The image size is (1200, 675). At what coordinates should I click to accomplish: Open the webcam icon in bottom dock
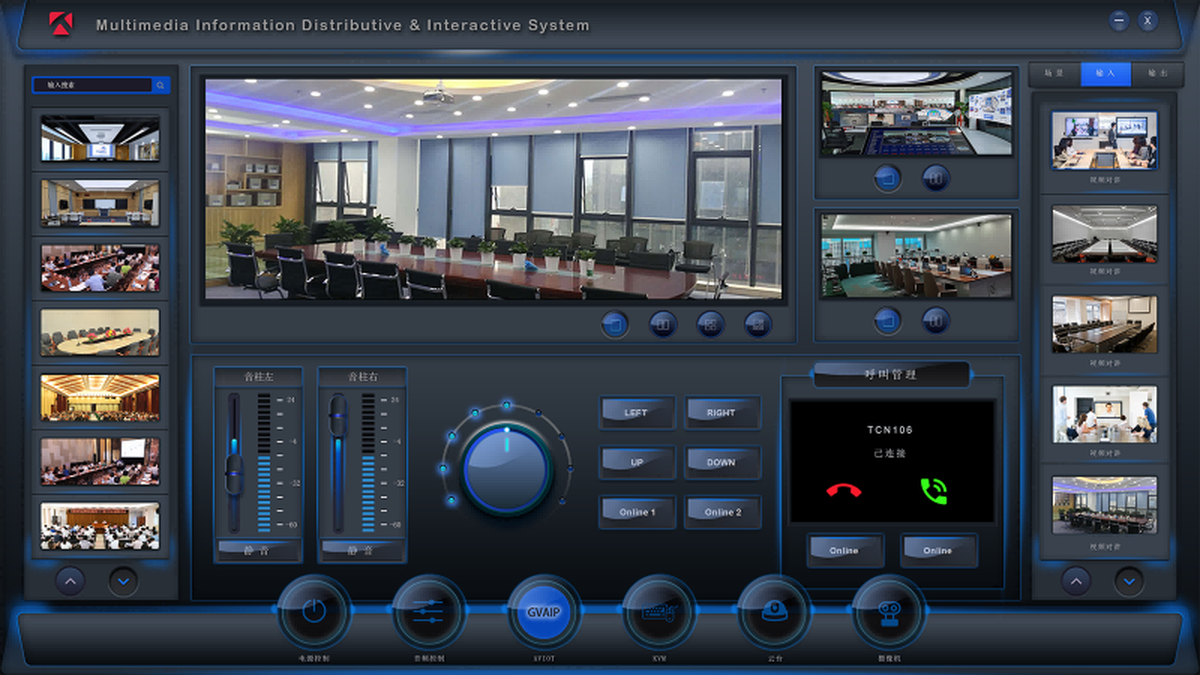click(888, 612)
